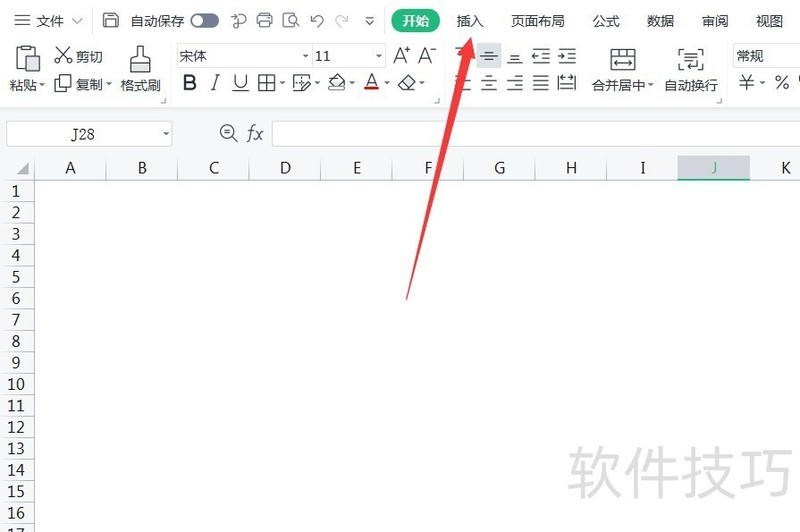800x532 pixels.
Task: Click the Undo arrow
Action: [317, 21]
